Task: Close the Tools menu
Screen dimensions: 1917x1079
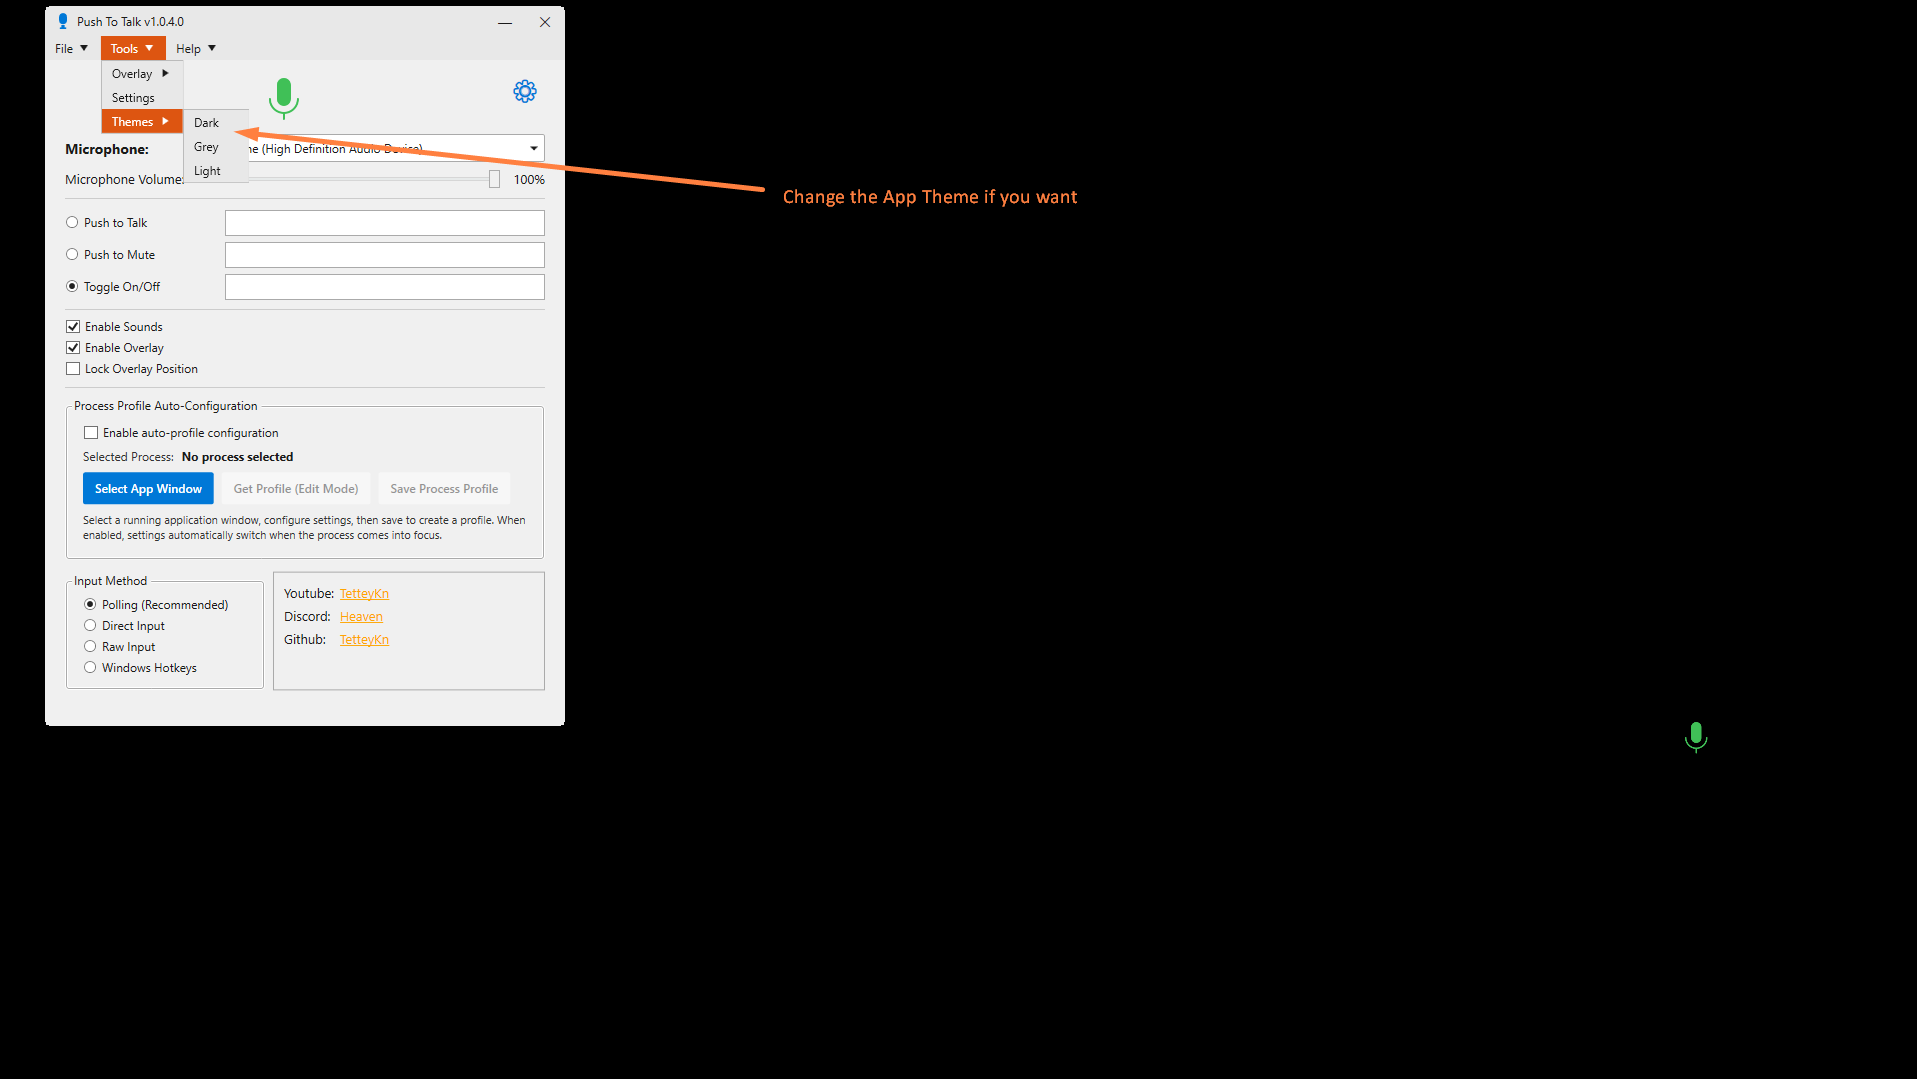Action: tap(132, 48)
